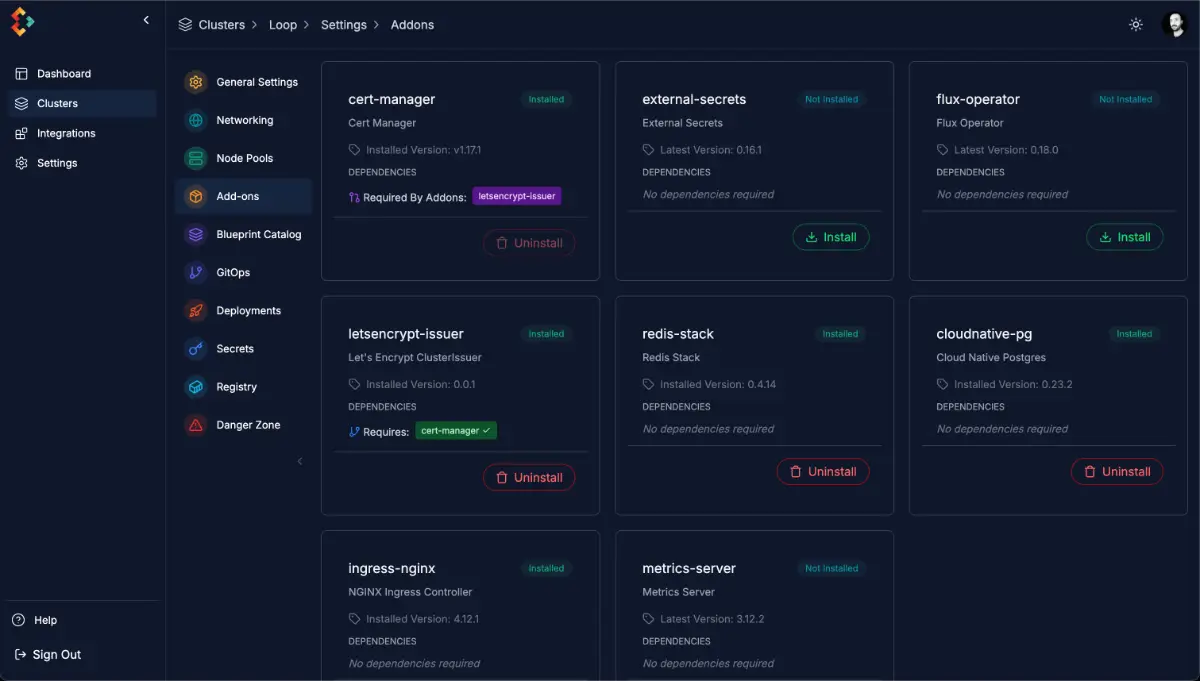Viewport: 1200px width, 681px height.
Task: Click Latest Version: 0.16.1 text
Action: (x=711, y=150)
